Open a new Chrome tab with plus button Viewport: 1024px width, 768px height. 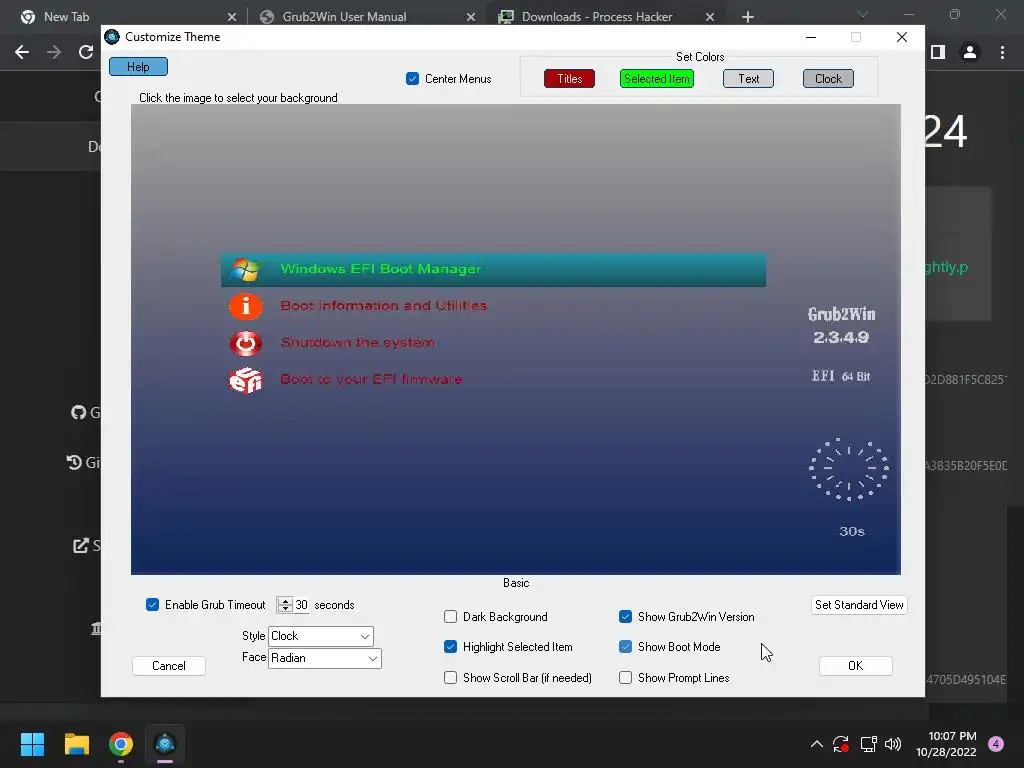pyautogui.click(x=748, y=17)
